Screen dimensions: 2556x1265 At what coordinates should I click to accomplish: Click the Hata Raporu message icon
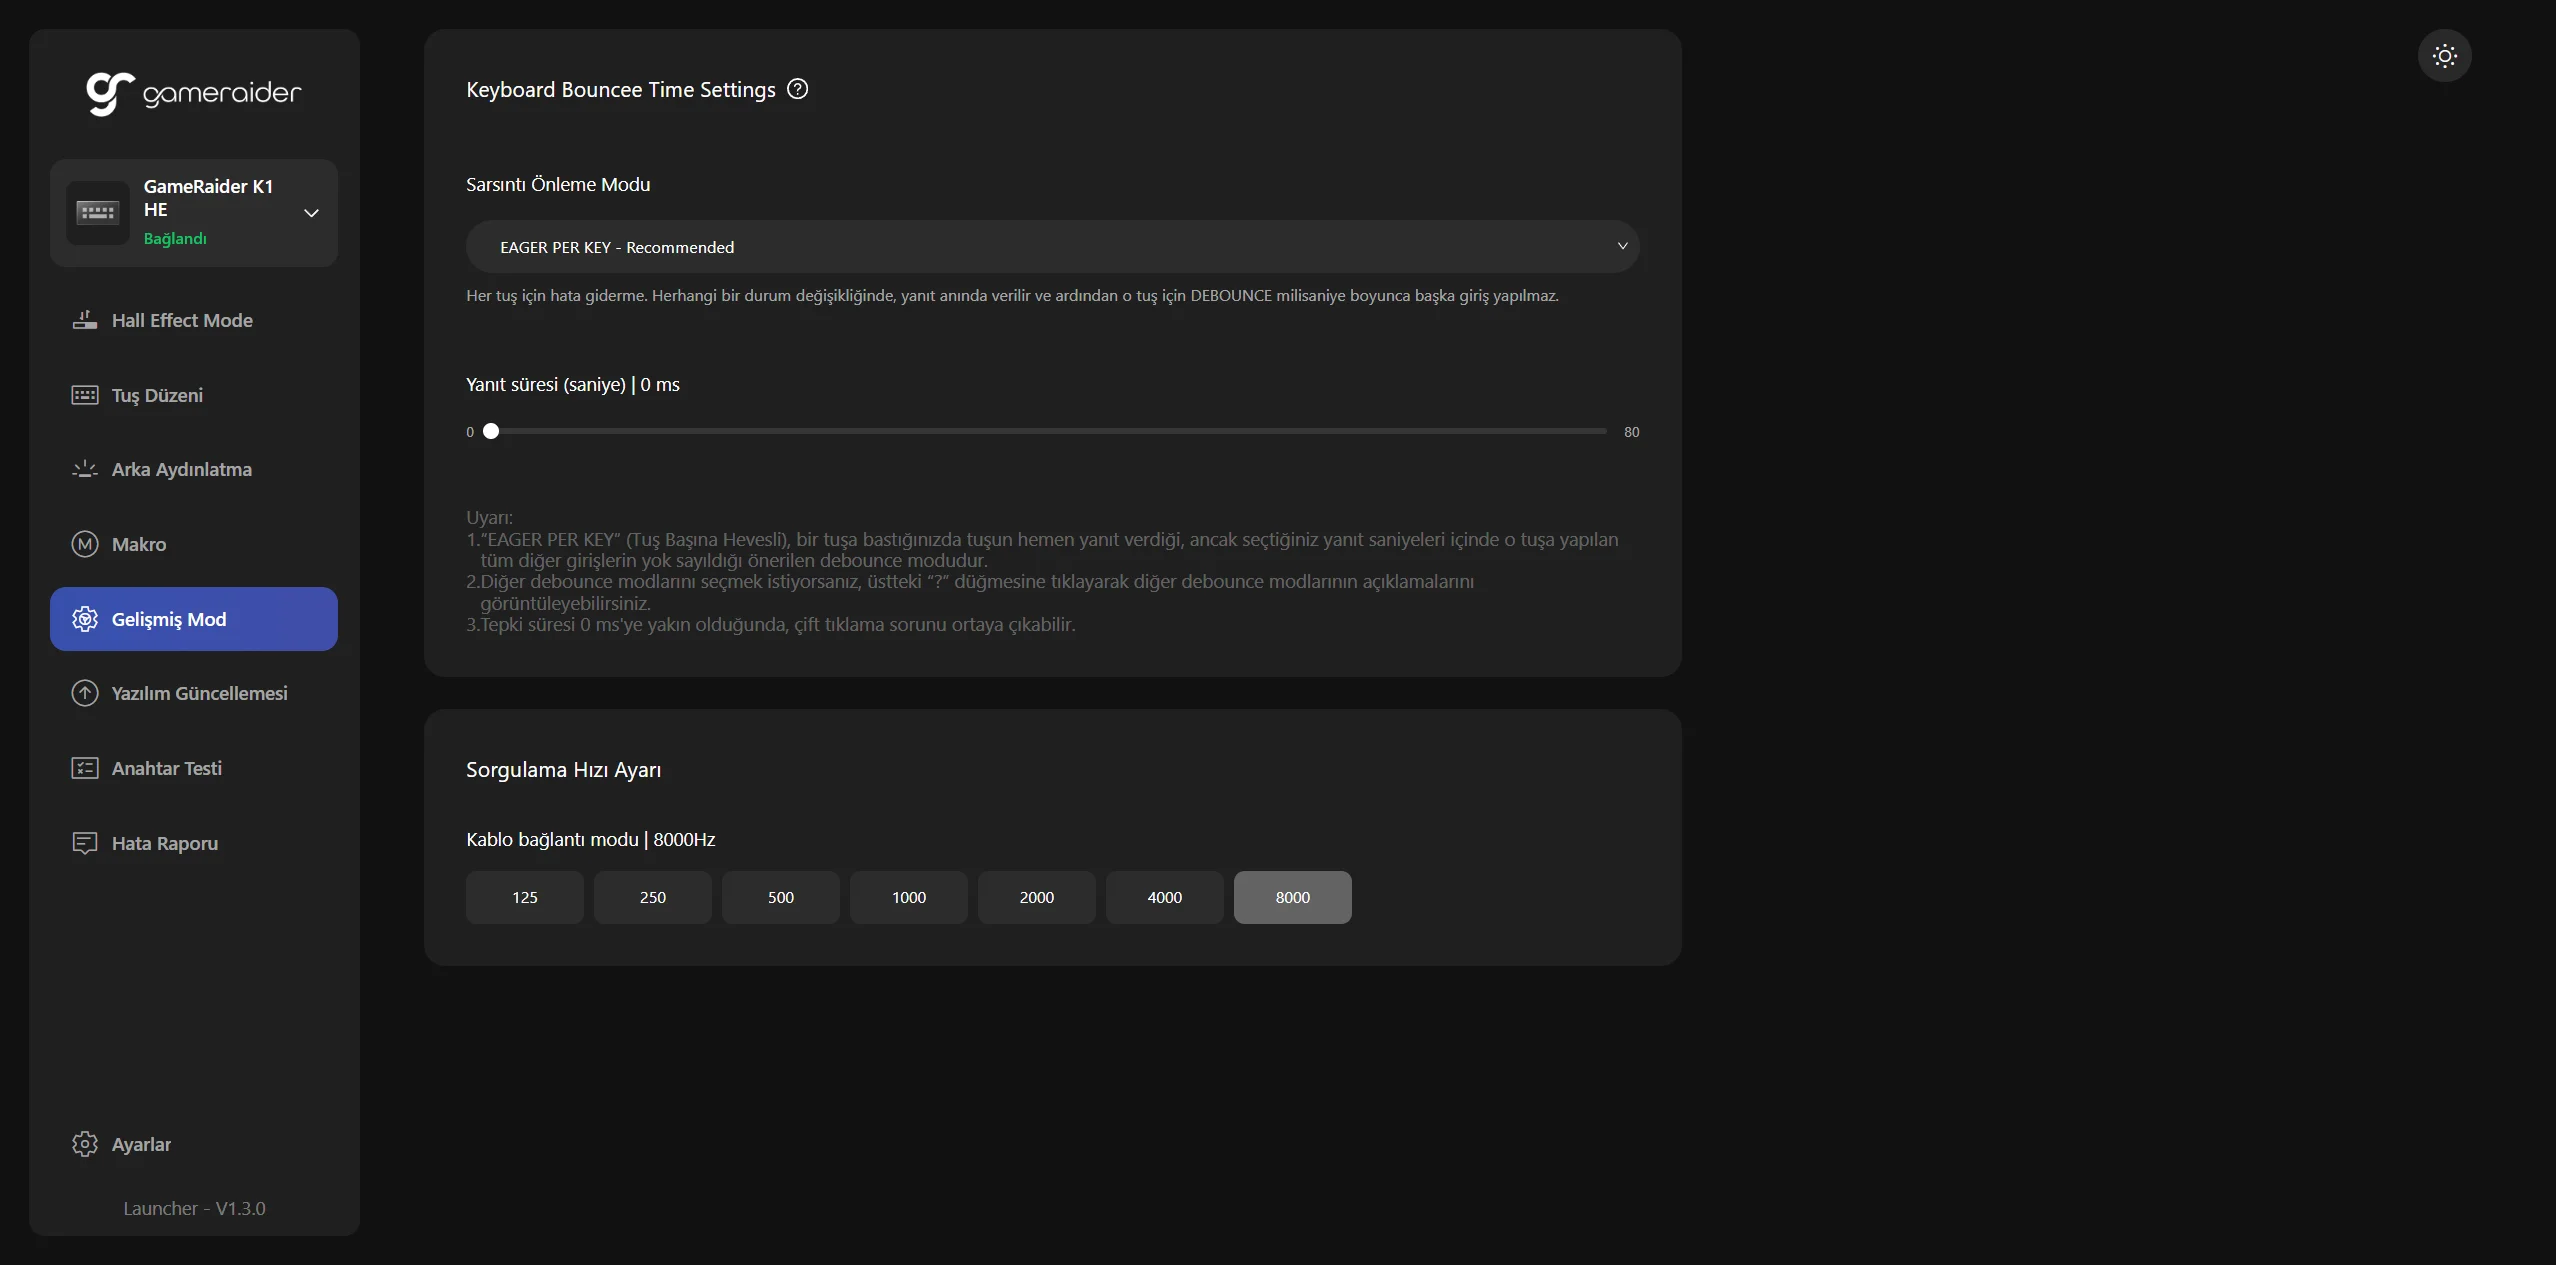[85, 843]
